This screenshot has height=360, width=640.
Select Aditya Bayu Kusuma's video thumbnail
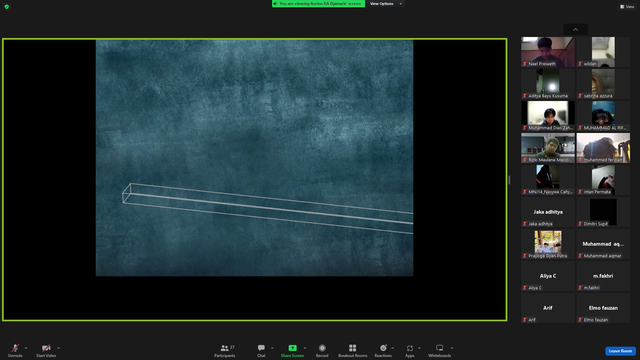tap(548, 84)
